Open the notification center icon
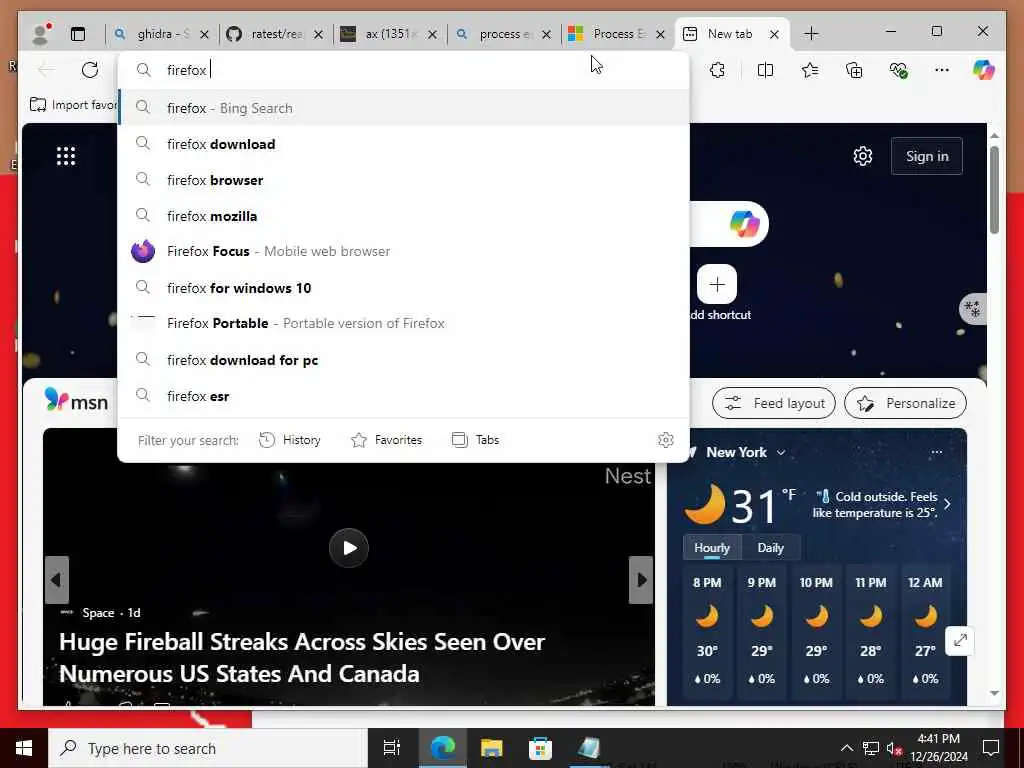The image size is (1024, 768). pyautogui.click(x=991, y=748)
